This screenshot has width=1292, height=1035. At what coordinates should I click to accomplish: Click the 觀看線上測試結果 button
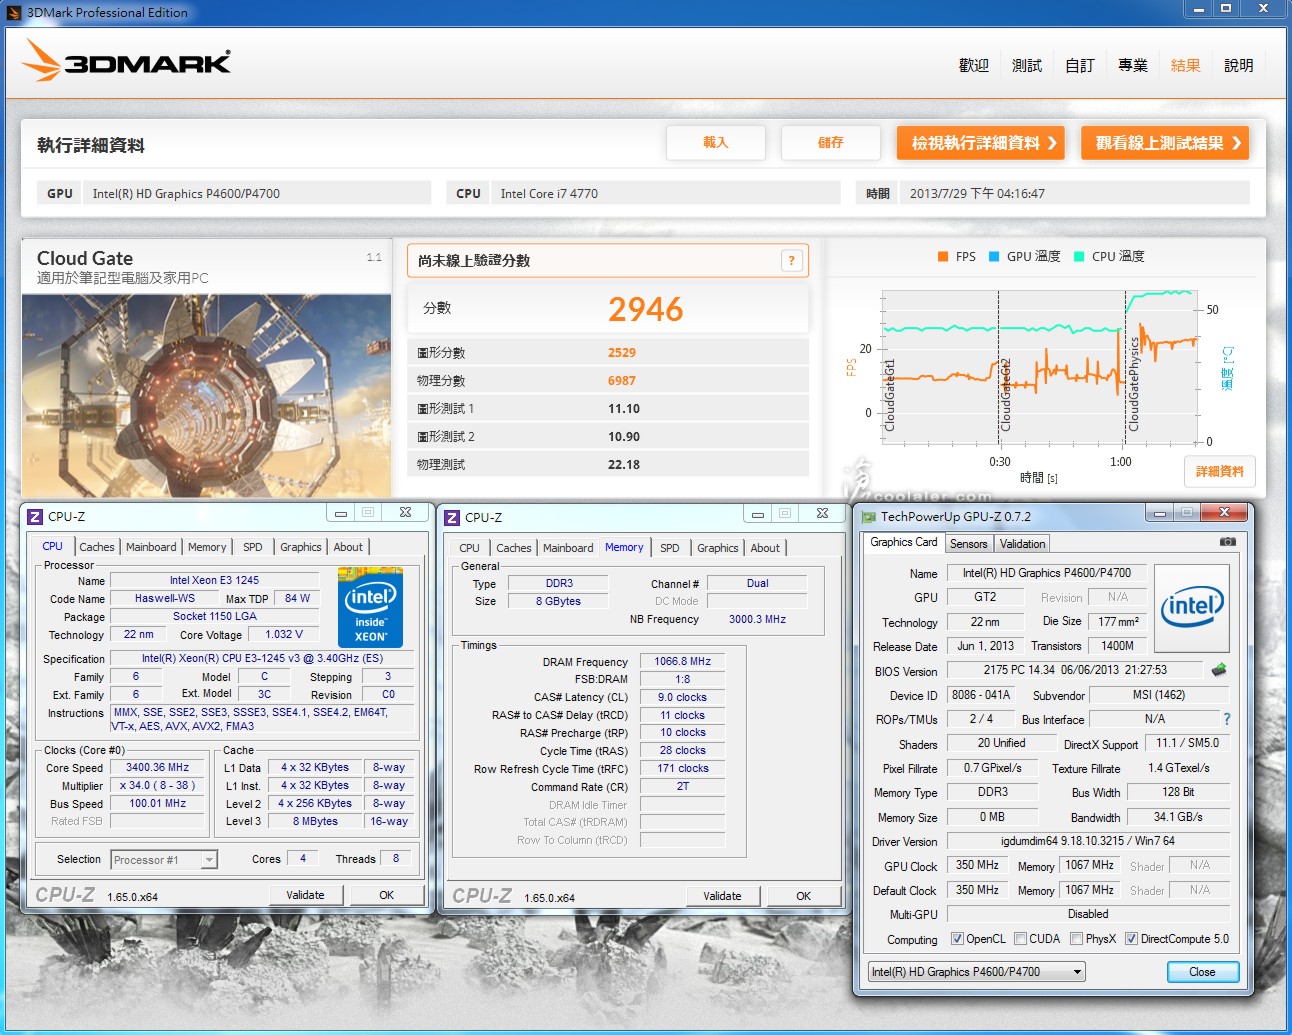pos(1165,143)
